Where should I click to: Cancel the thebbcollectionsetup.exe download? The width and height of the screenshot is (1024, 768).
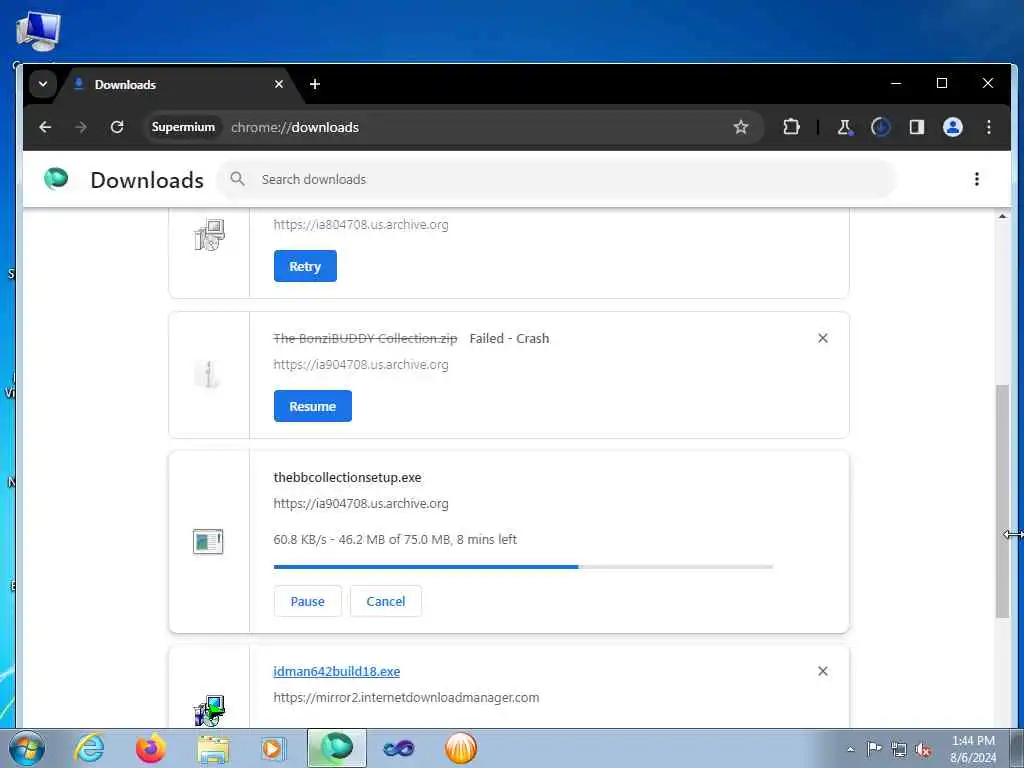tap(386, 601)
